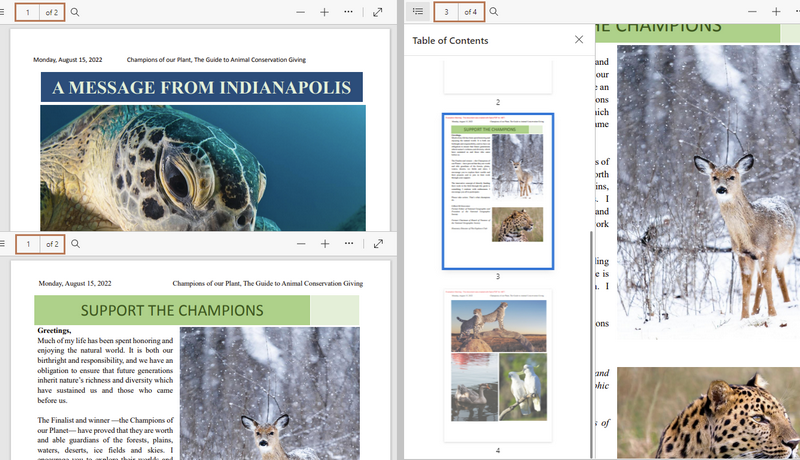Close the Table of Contents panel
The image size is (800, 460).
[x=579, y=40]
